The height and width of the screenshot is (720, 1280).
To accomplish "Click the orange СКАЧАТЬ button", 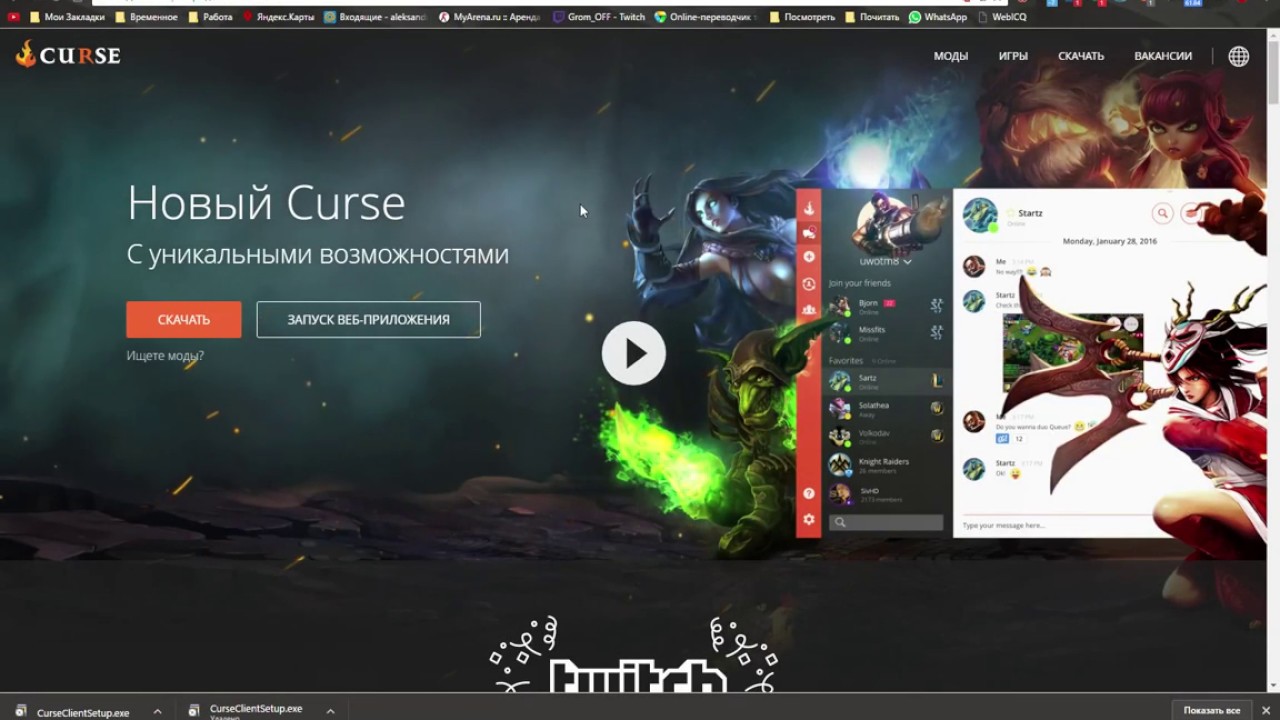I will pos(184,320).
